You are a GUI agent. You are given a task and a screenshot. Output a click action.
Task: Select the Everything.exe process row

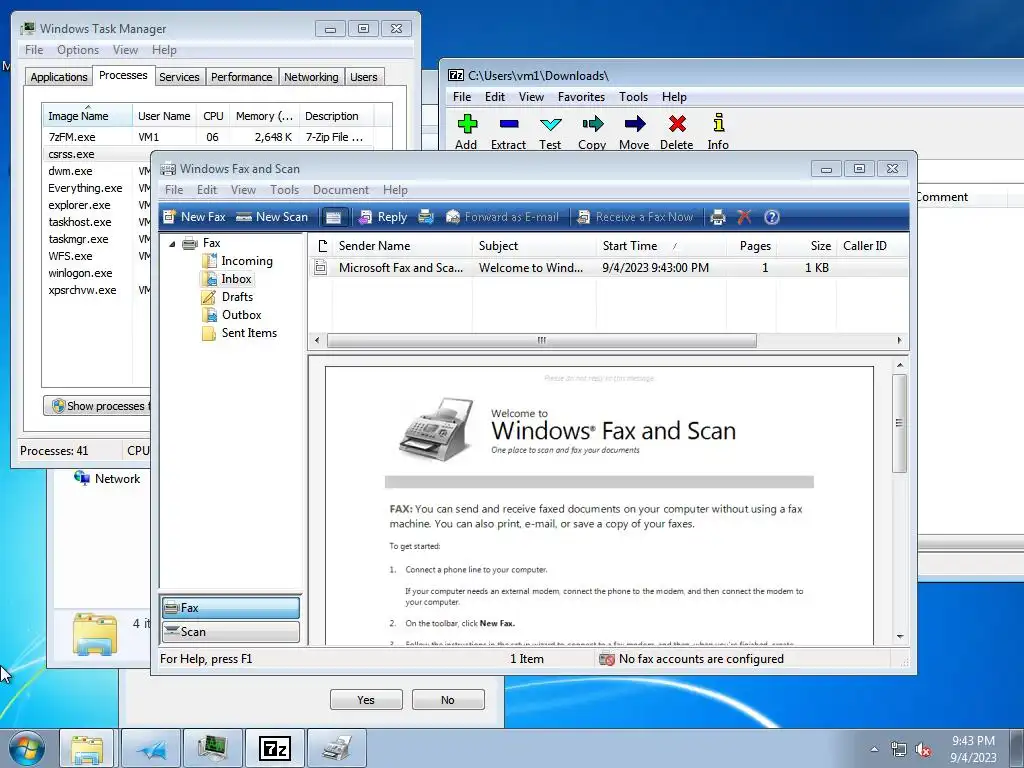(98, 188)
